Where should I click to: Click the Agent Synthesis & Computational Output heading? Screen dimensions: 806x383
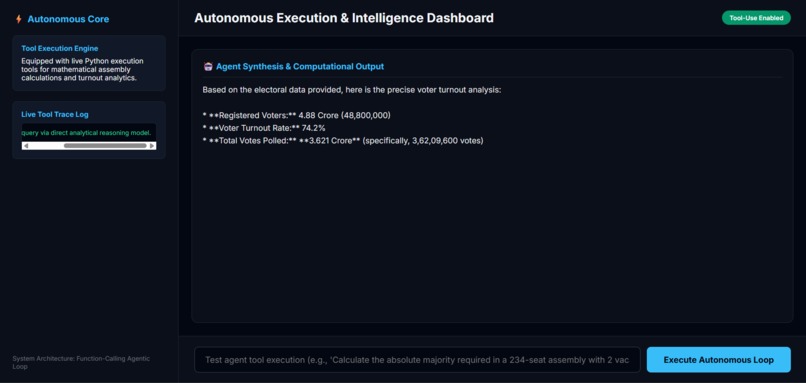tap(300, 66)
